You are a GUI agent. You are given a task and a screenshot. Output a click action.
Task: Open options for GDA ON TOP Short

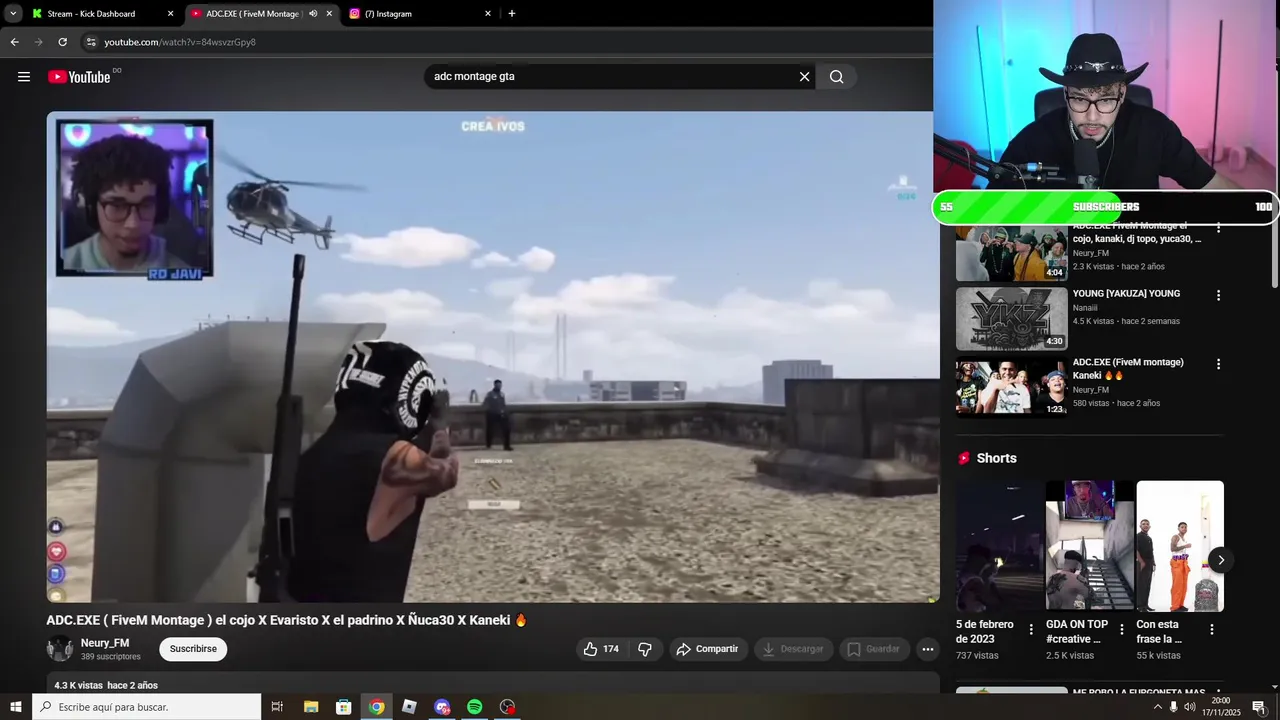(1121, 630)
